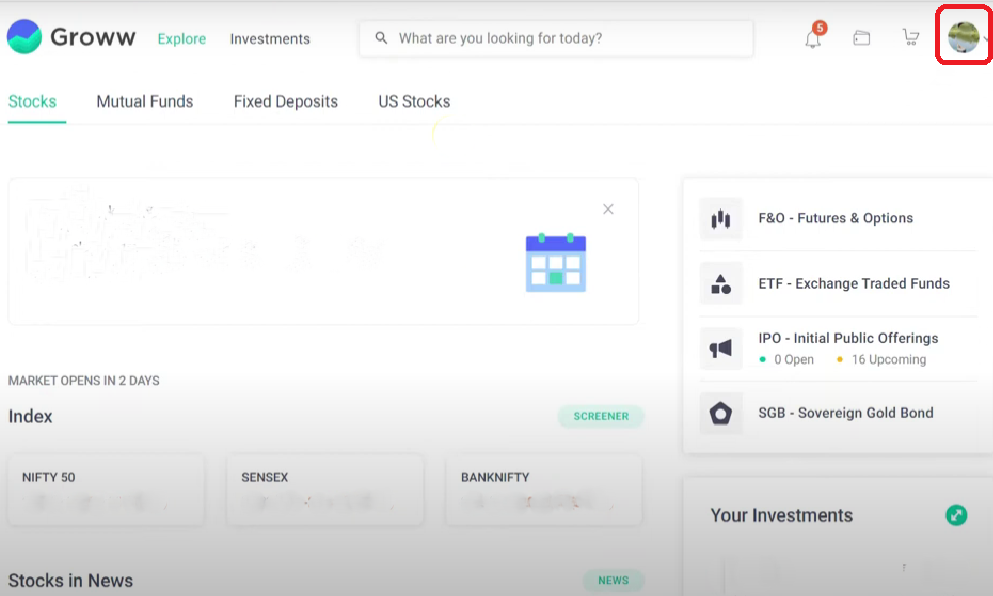
Task: Select the Fixed Deposits tab
Action: pyautogui.click(x=286, y=101)
